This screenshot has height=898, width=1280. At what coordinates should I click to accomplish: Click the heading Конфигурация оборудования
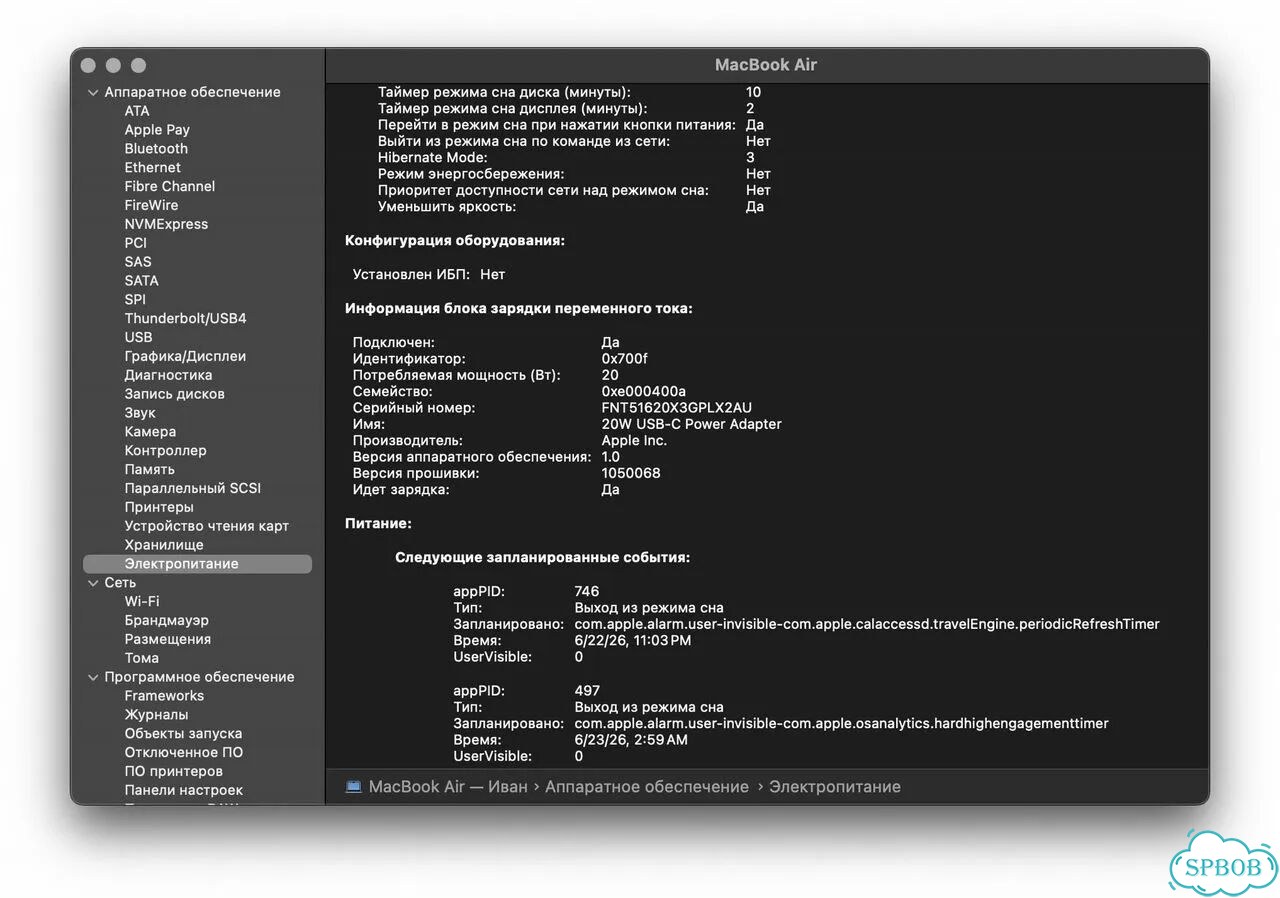pos(455,241)
